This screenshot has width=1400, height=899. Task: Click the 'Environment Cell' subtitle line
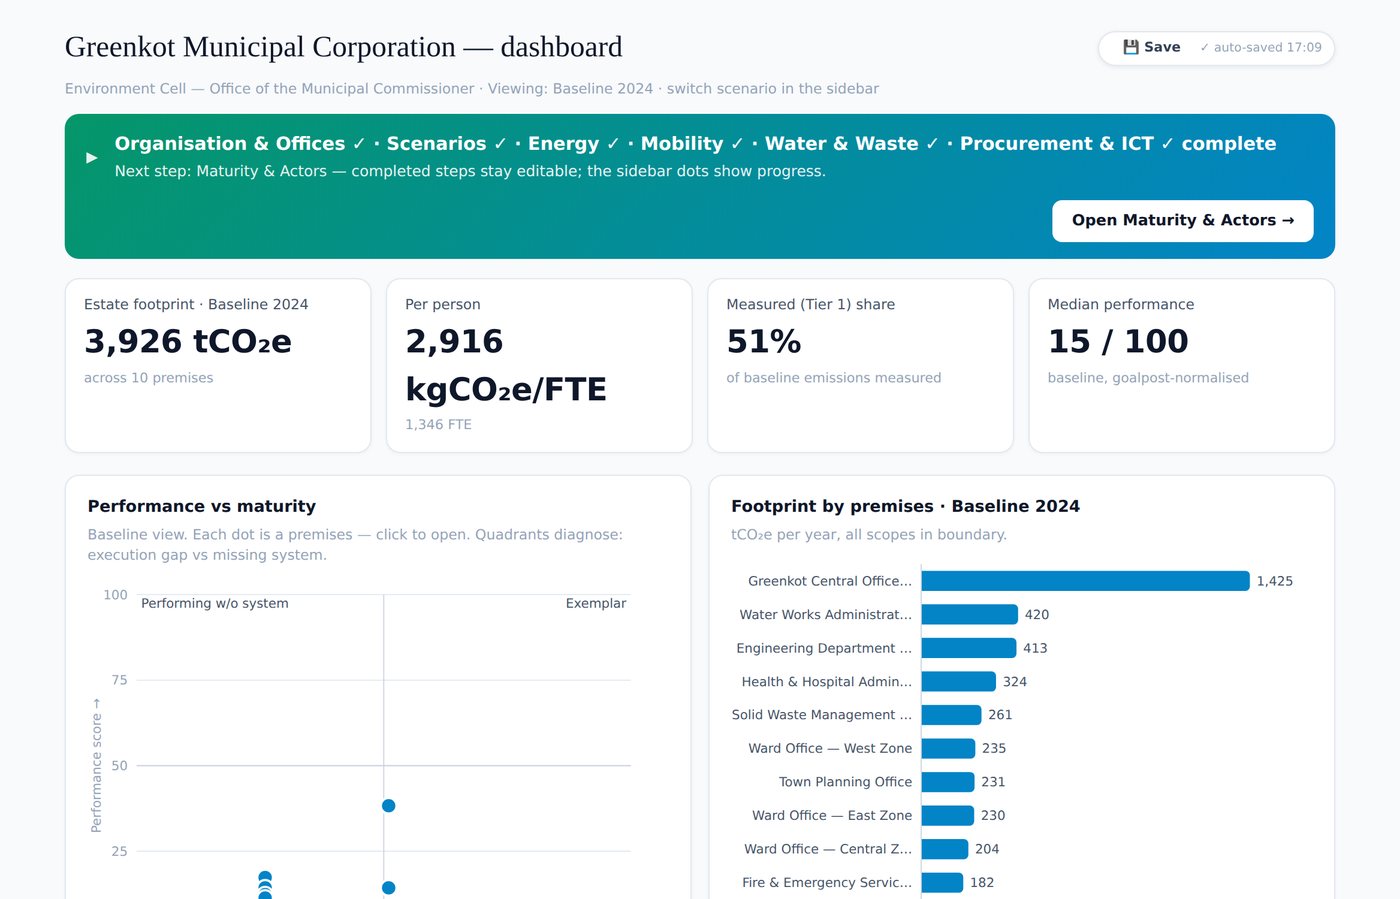472,89
